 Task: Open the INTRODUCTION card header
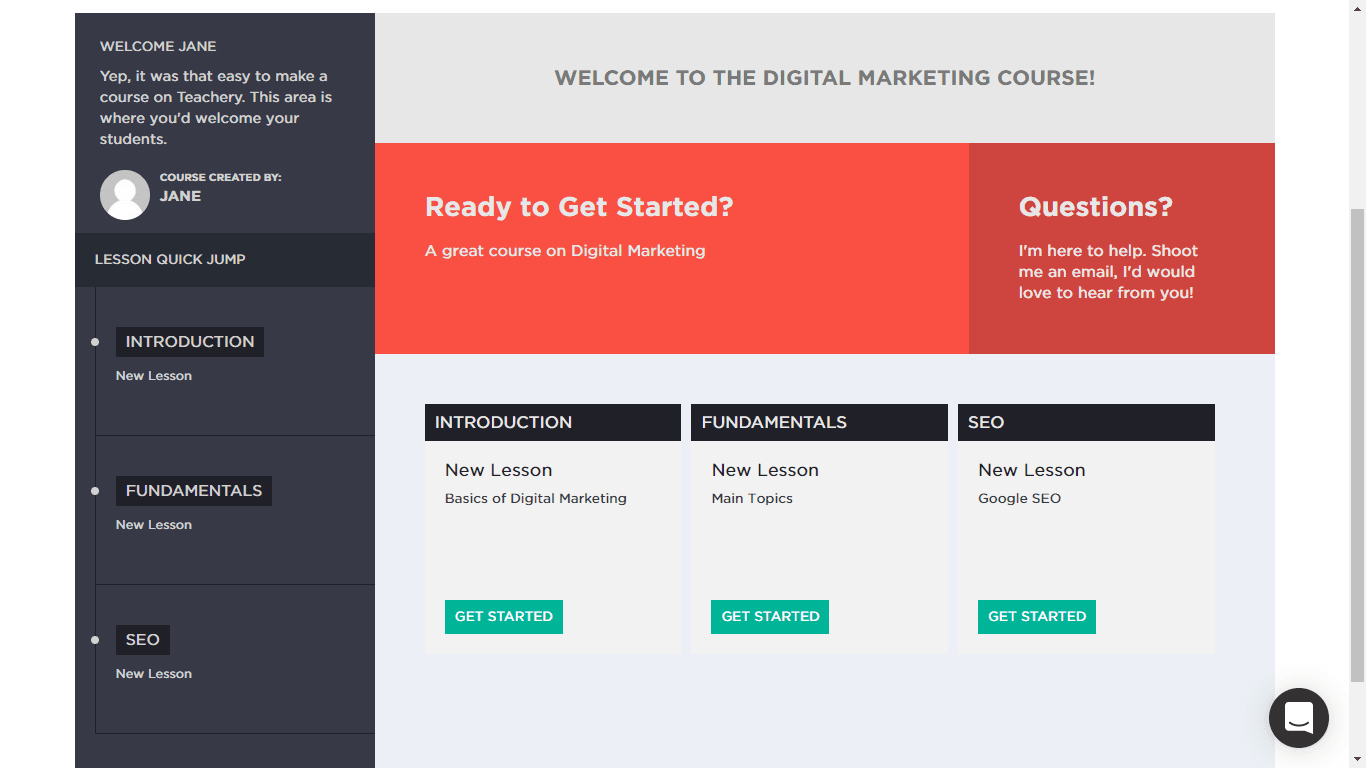pyautogui.click(x=553, y=422)
